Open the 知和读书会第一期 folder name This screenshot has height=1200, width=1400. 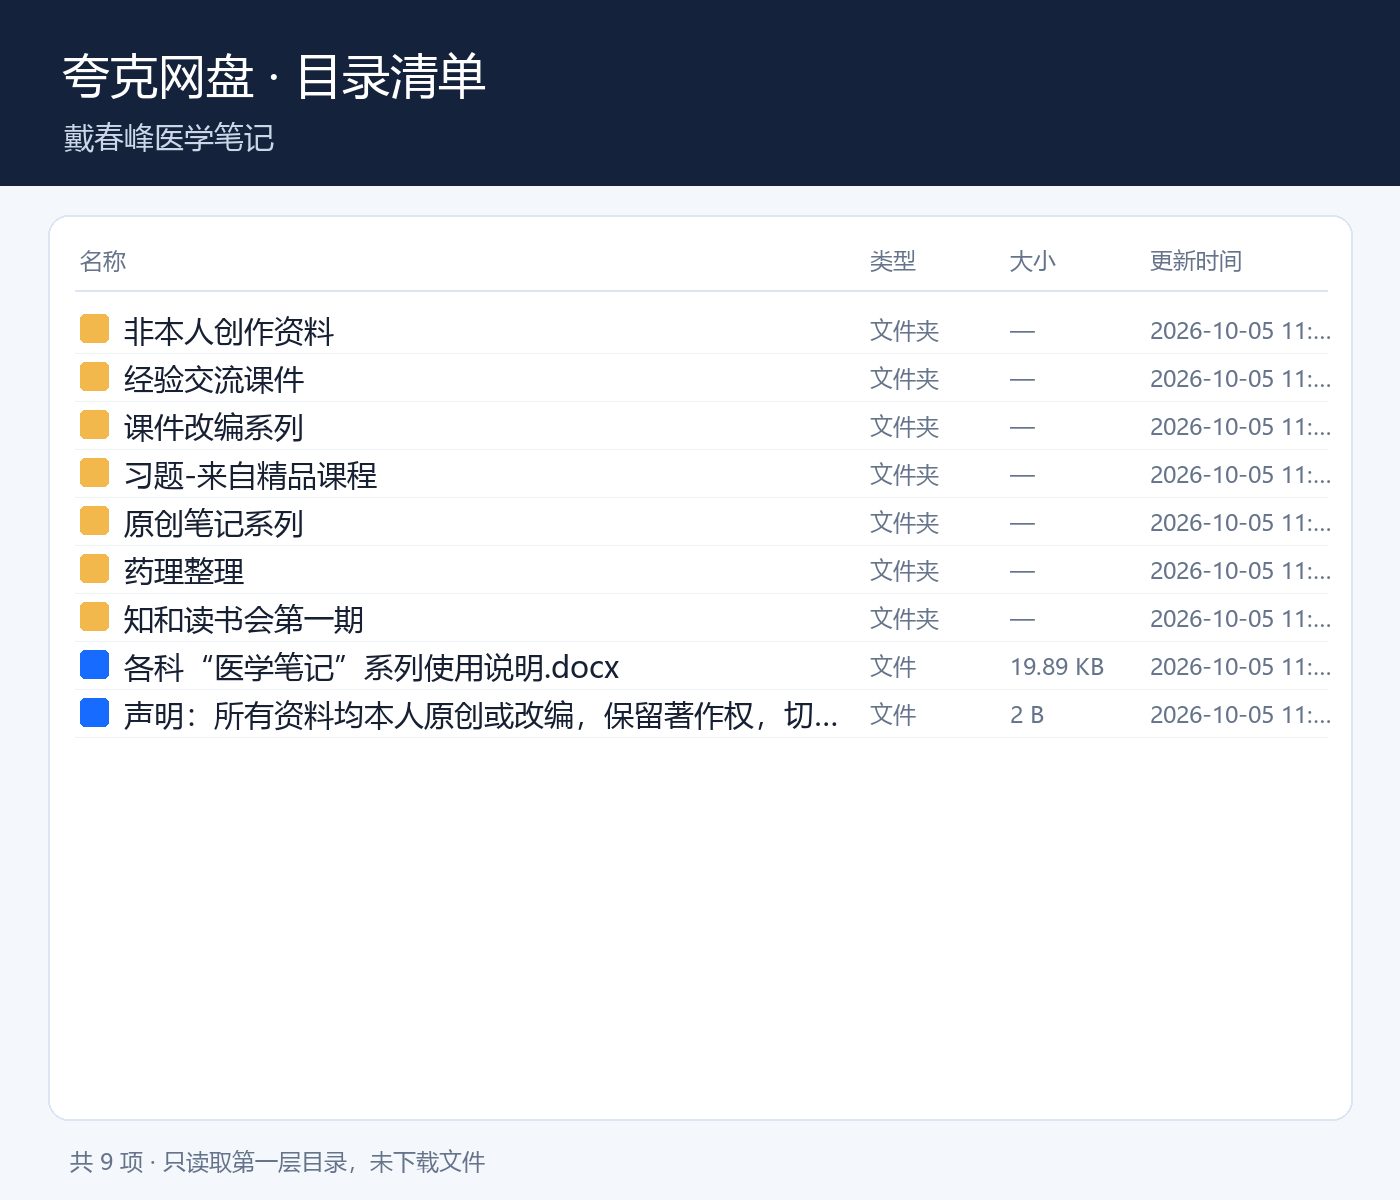click(244, 619)
